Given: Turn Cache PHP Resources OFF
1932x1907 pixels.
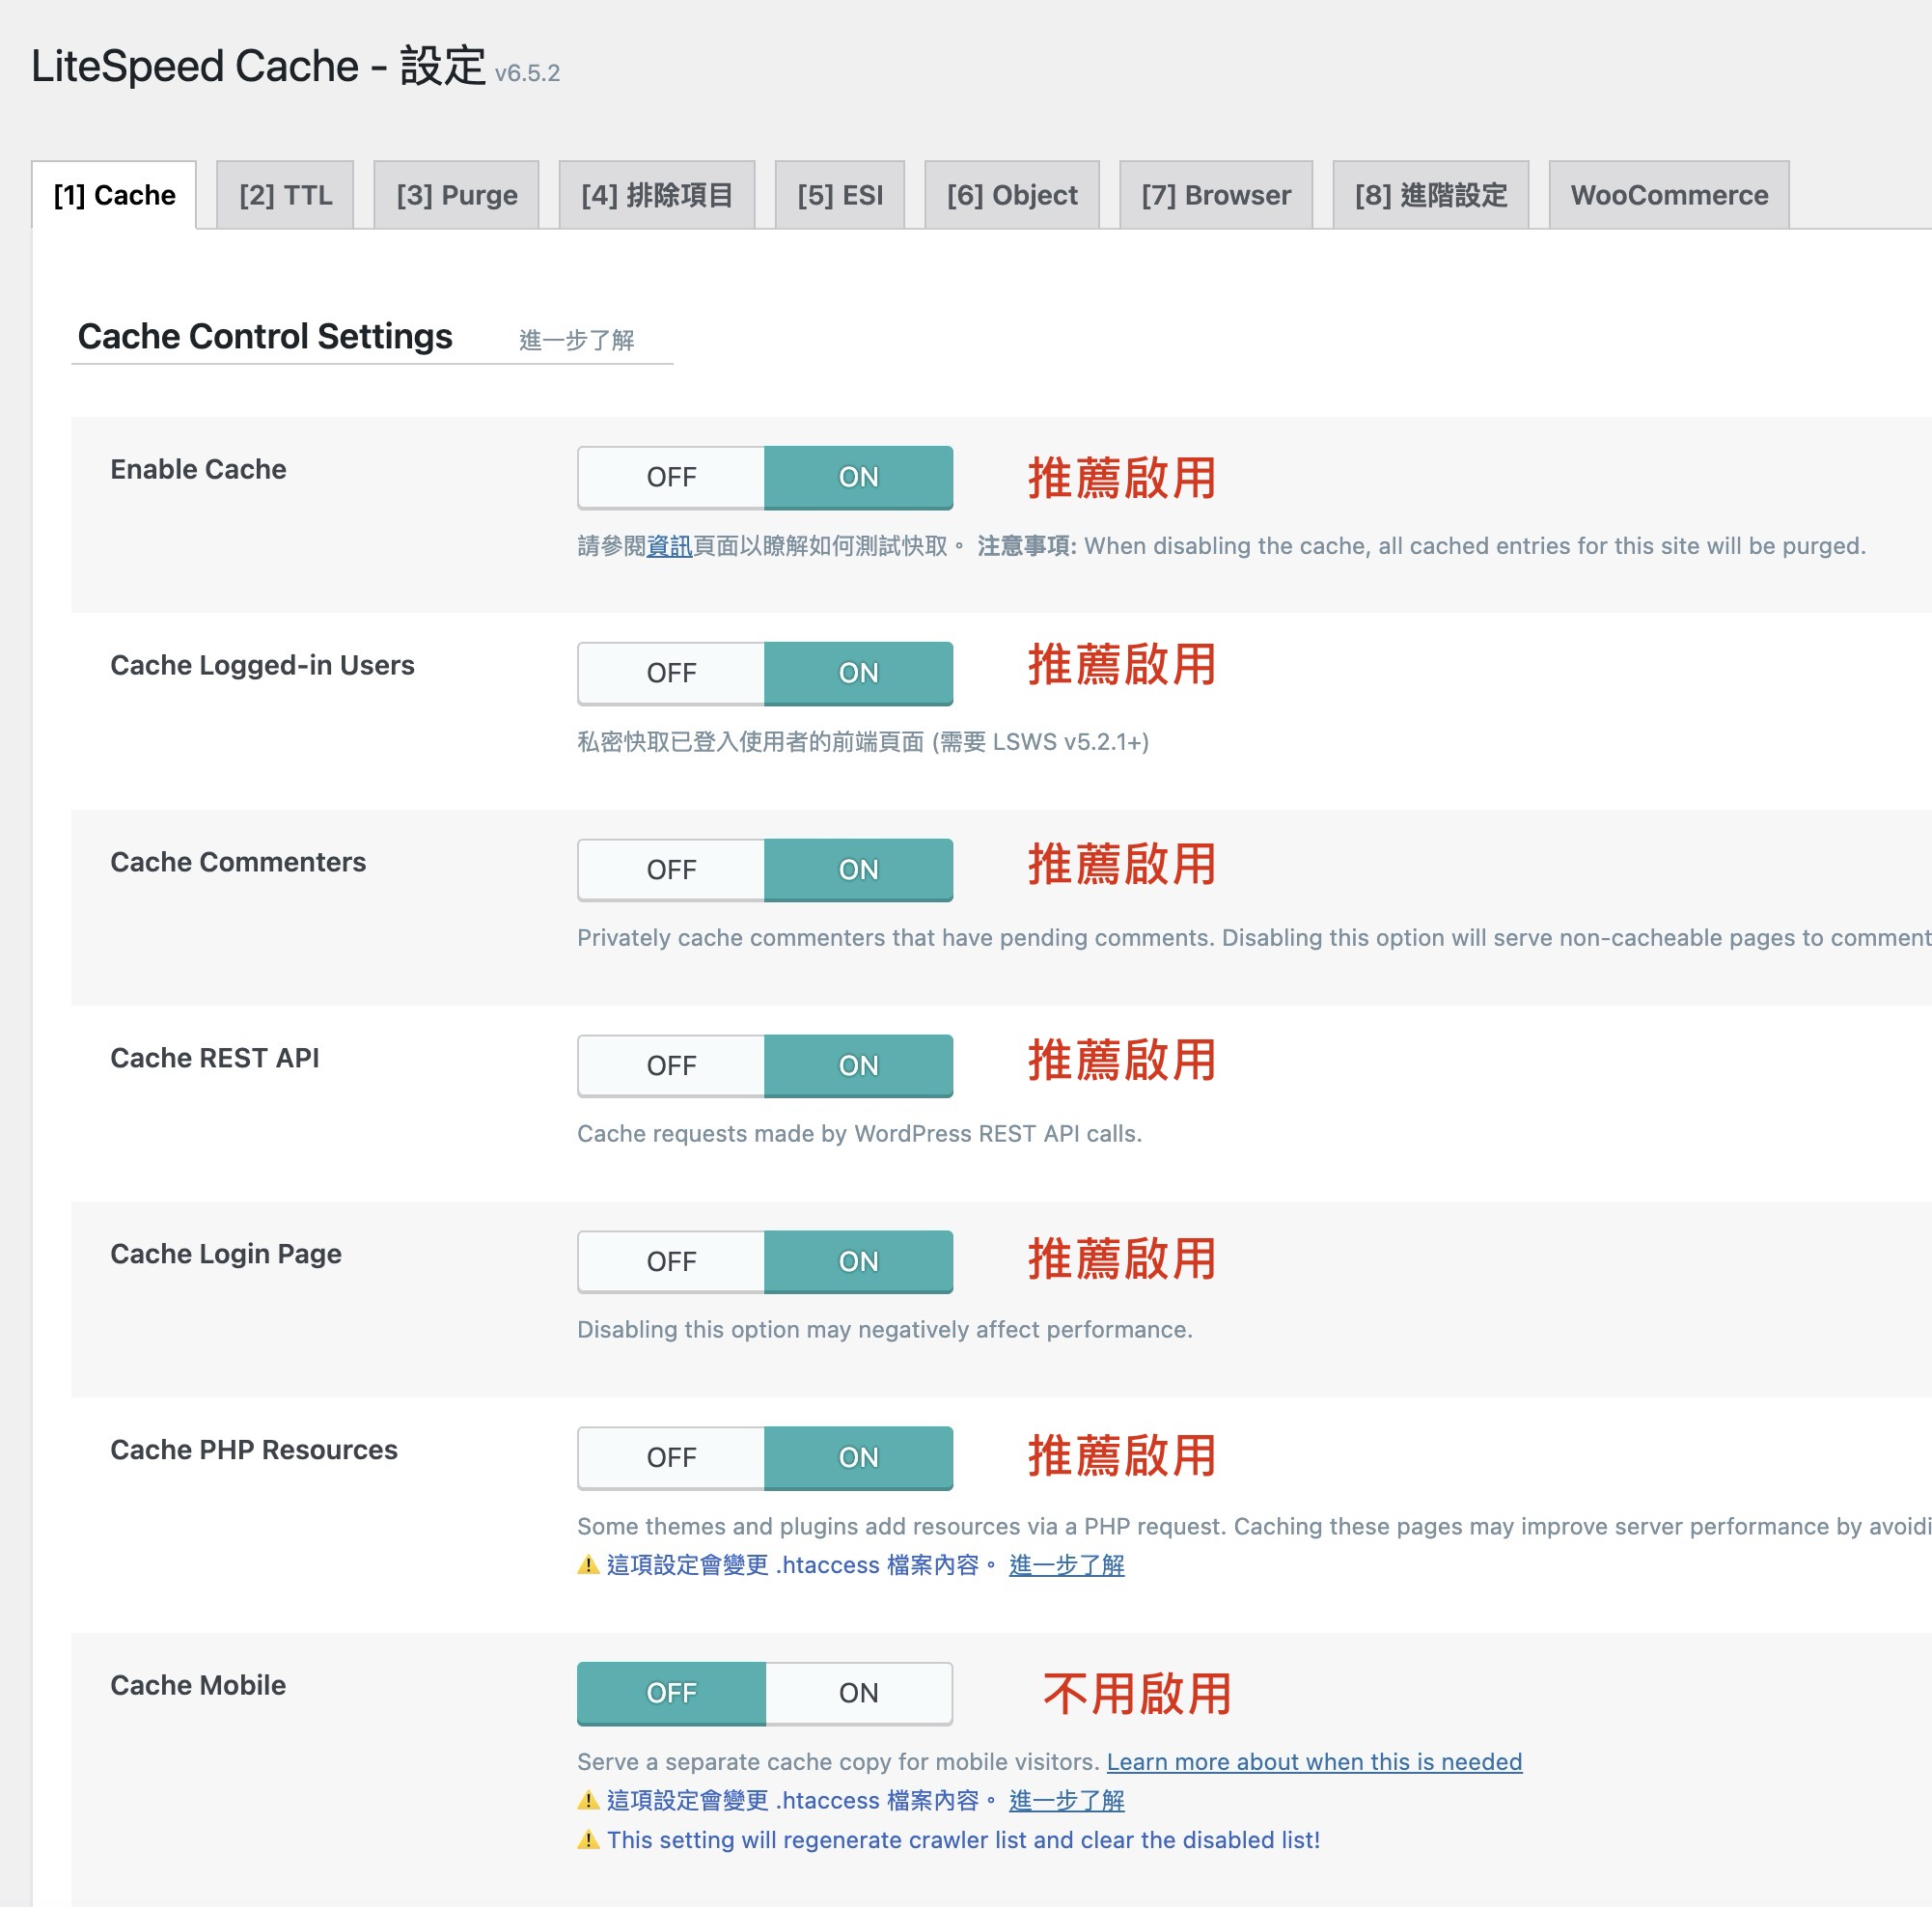Looking at the screenshot, I should click(x=671, y=1458).
